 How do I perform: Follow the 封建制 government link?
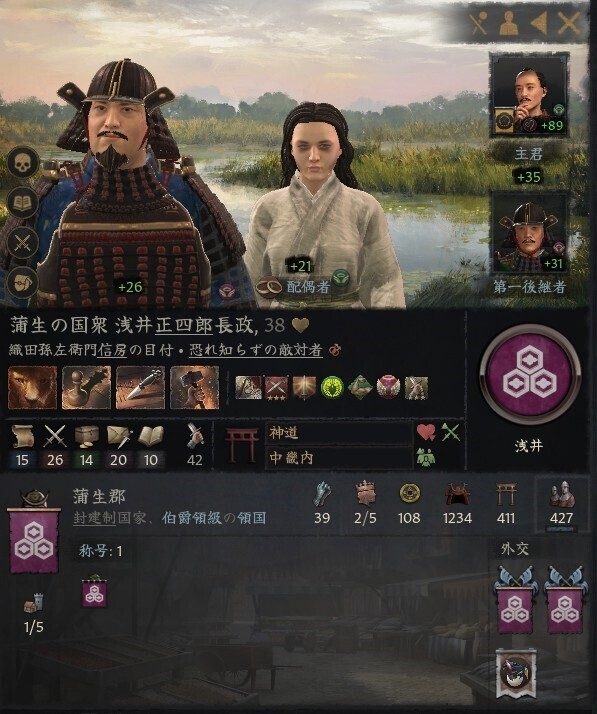(94, 518)
